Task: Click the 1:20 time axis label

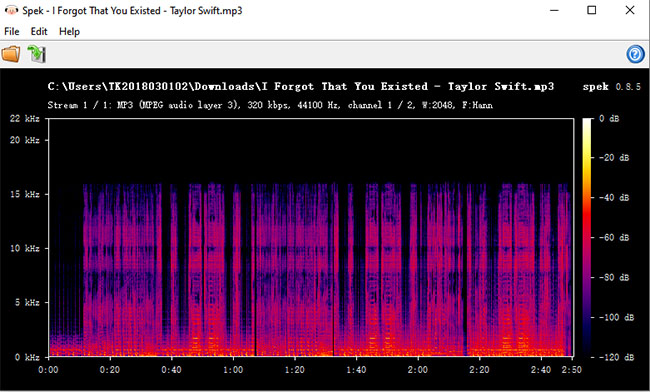Action: point(294,370)
